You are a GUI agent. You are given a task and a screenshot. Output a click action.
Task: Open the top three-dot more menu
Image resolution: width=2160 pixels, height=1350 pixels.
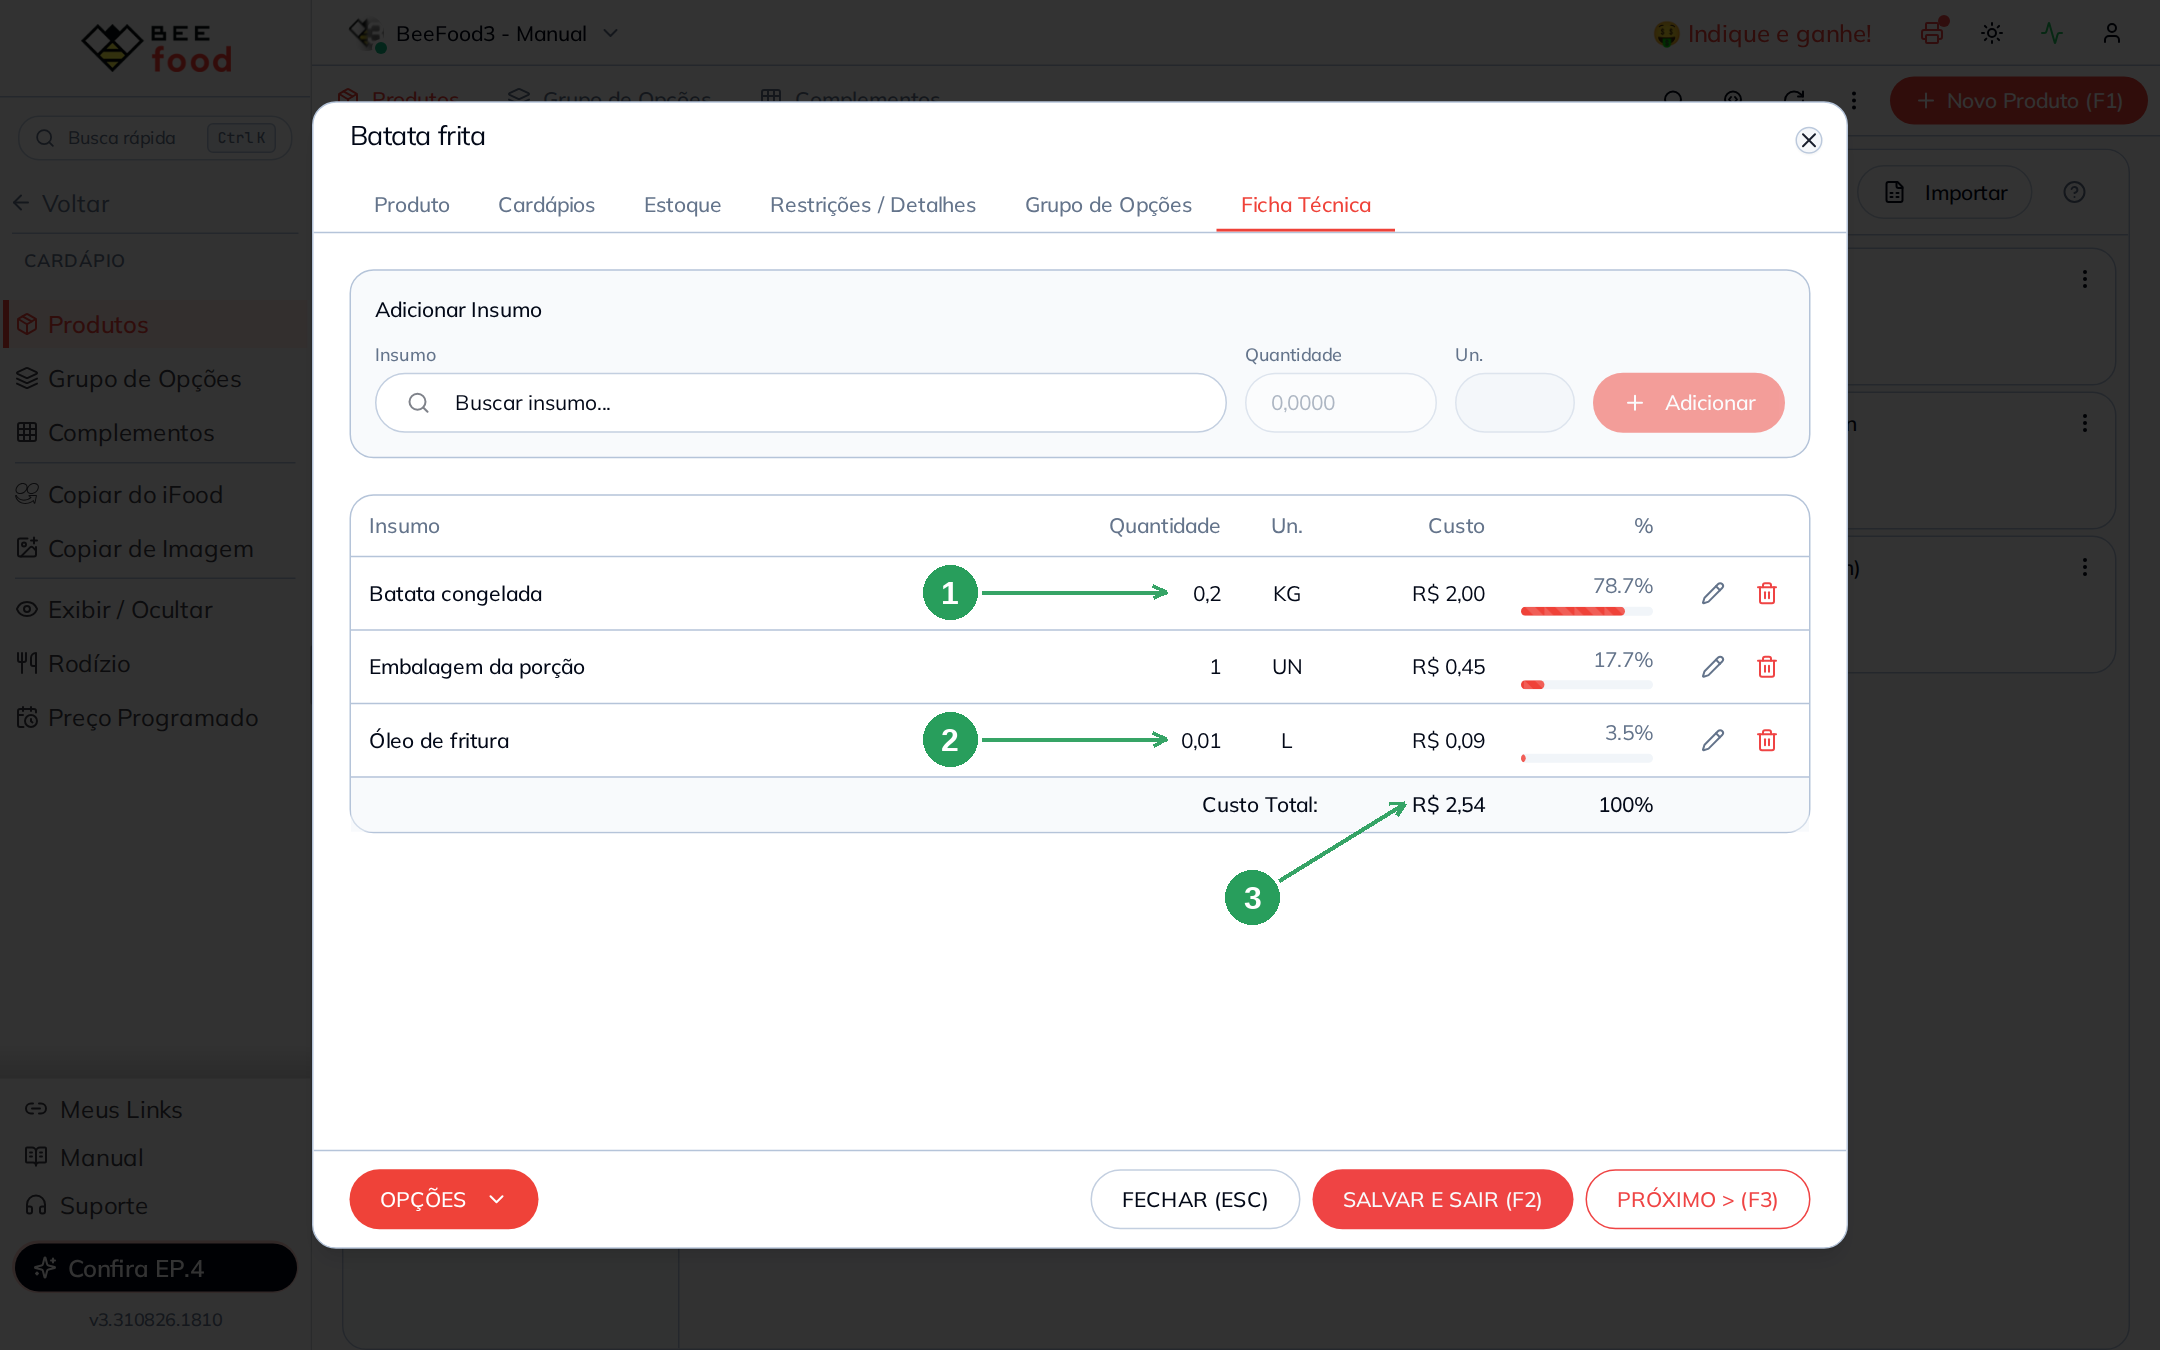point(1854,100)
